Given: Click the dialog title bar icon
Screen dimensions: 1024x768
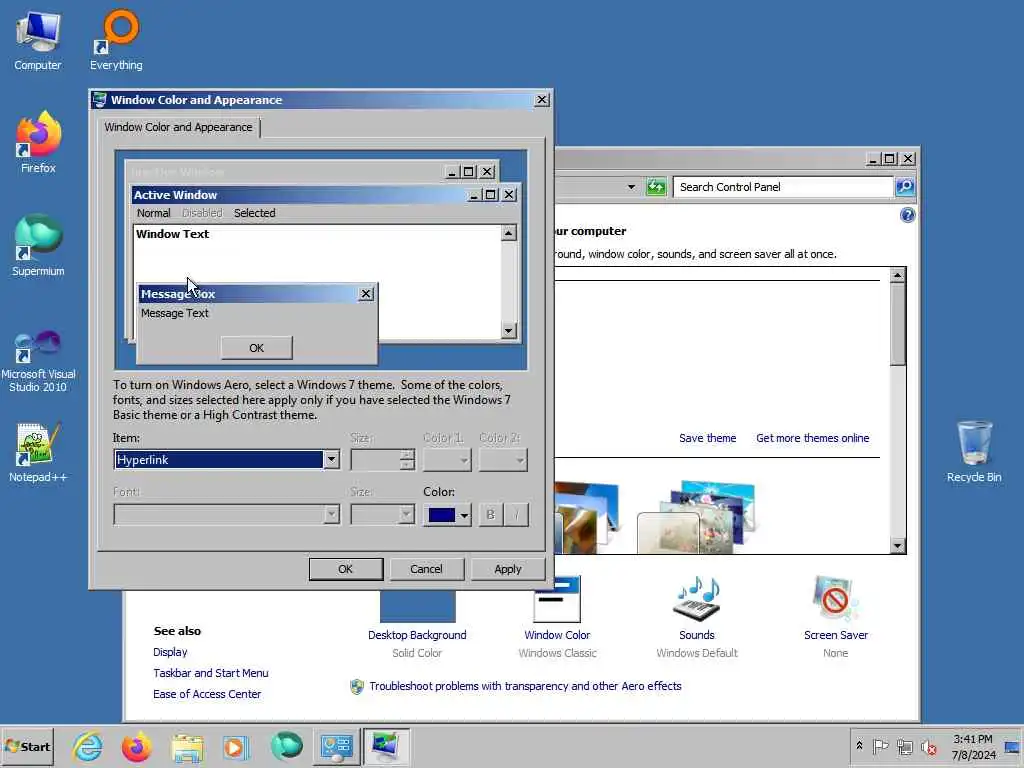Looking at the screenshot, I should [99, 100].
